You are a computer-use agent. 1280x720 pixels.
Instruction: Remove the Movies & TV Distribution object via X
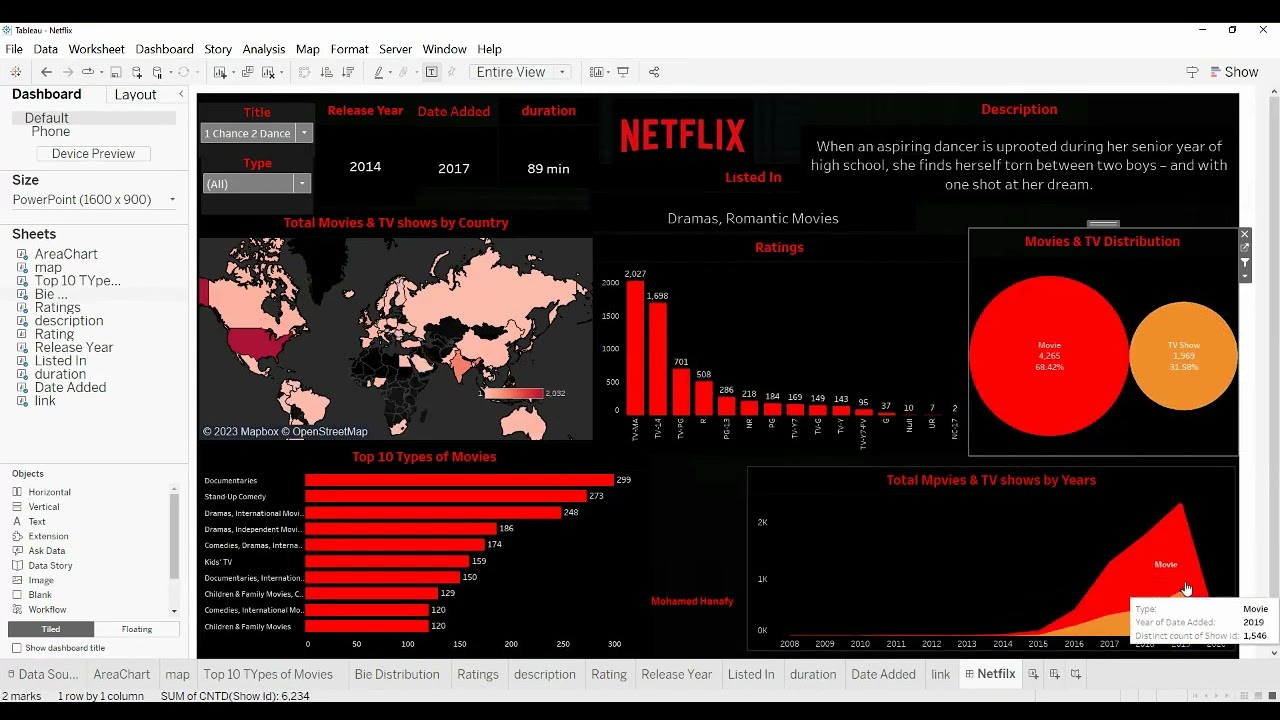tap(1245, 234)
